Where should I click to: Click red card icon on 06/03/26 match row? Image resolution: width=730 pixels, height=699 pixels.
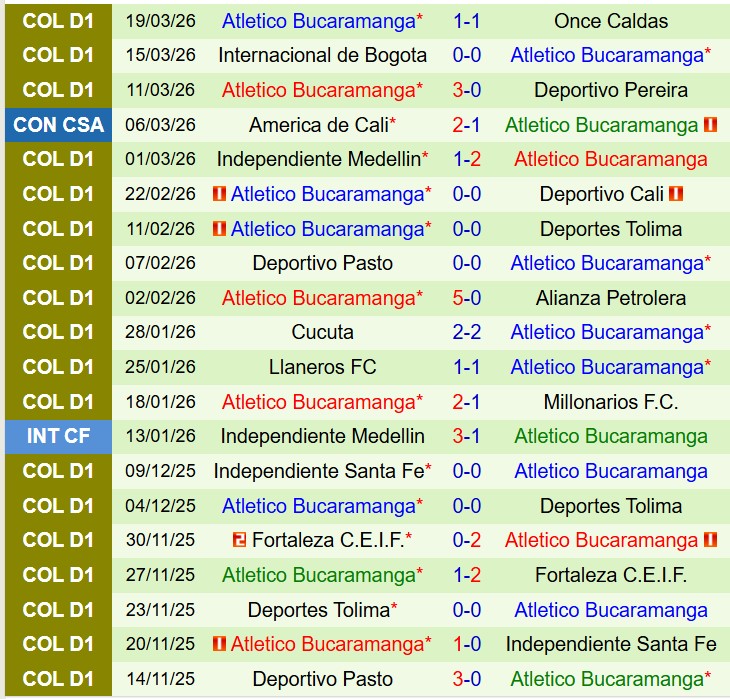[x=711, y=125]
